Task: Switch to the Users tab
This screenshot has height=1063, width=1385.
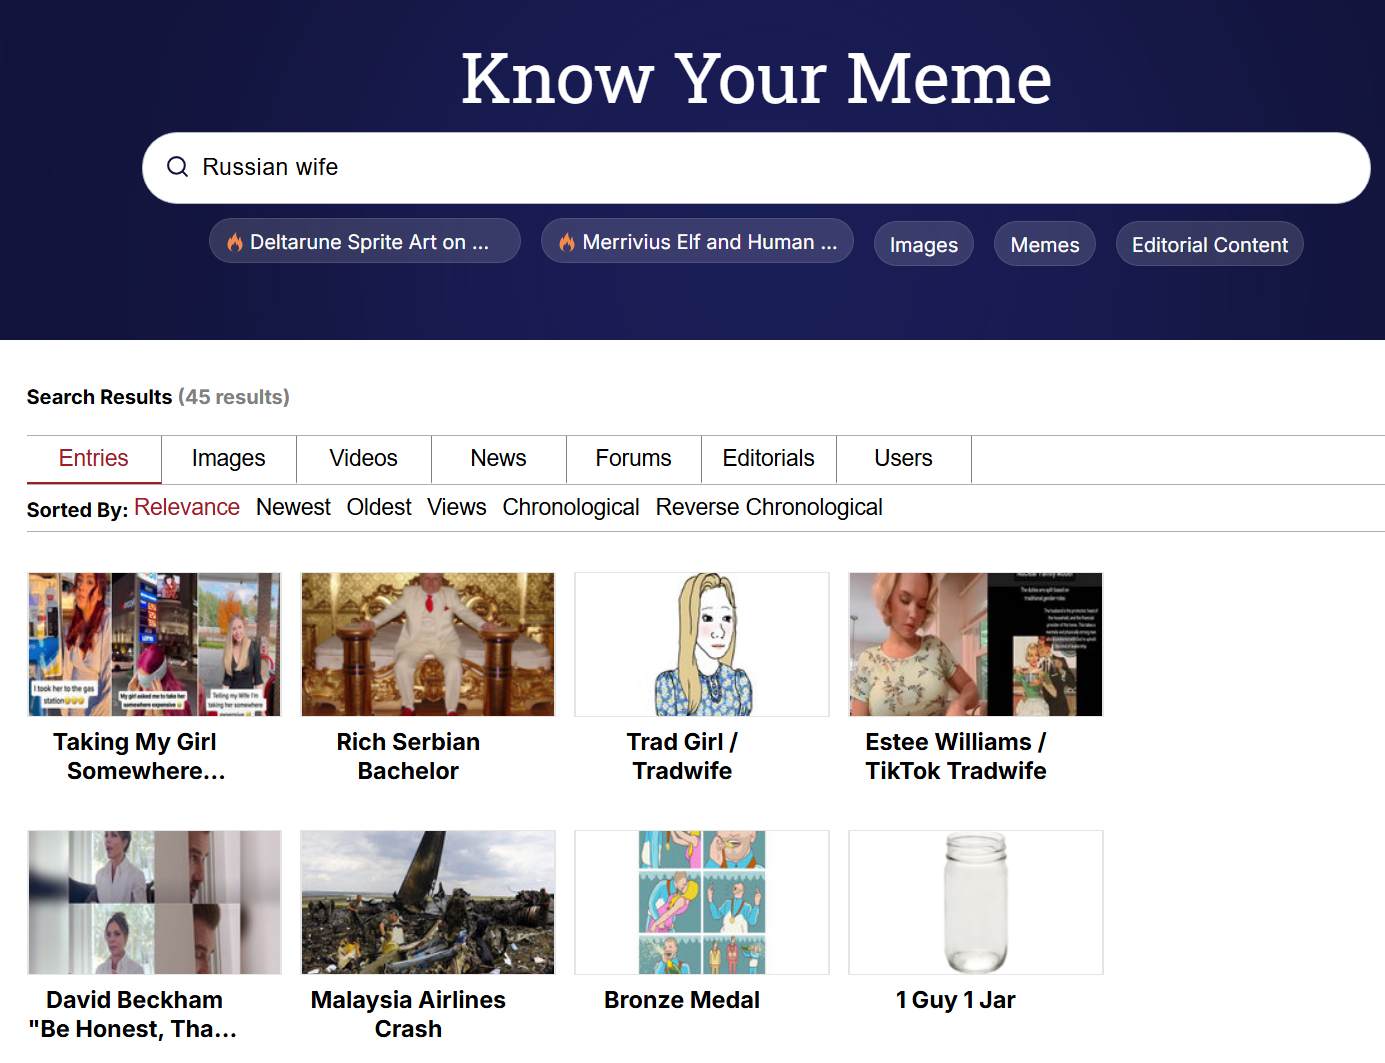Action: click(904, 459)
